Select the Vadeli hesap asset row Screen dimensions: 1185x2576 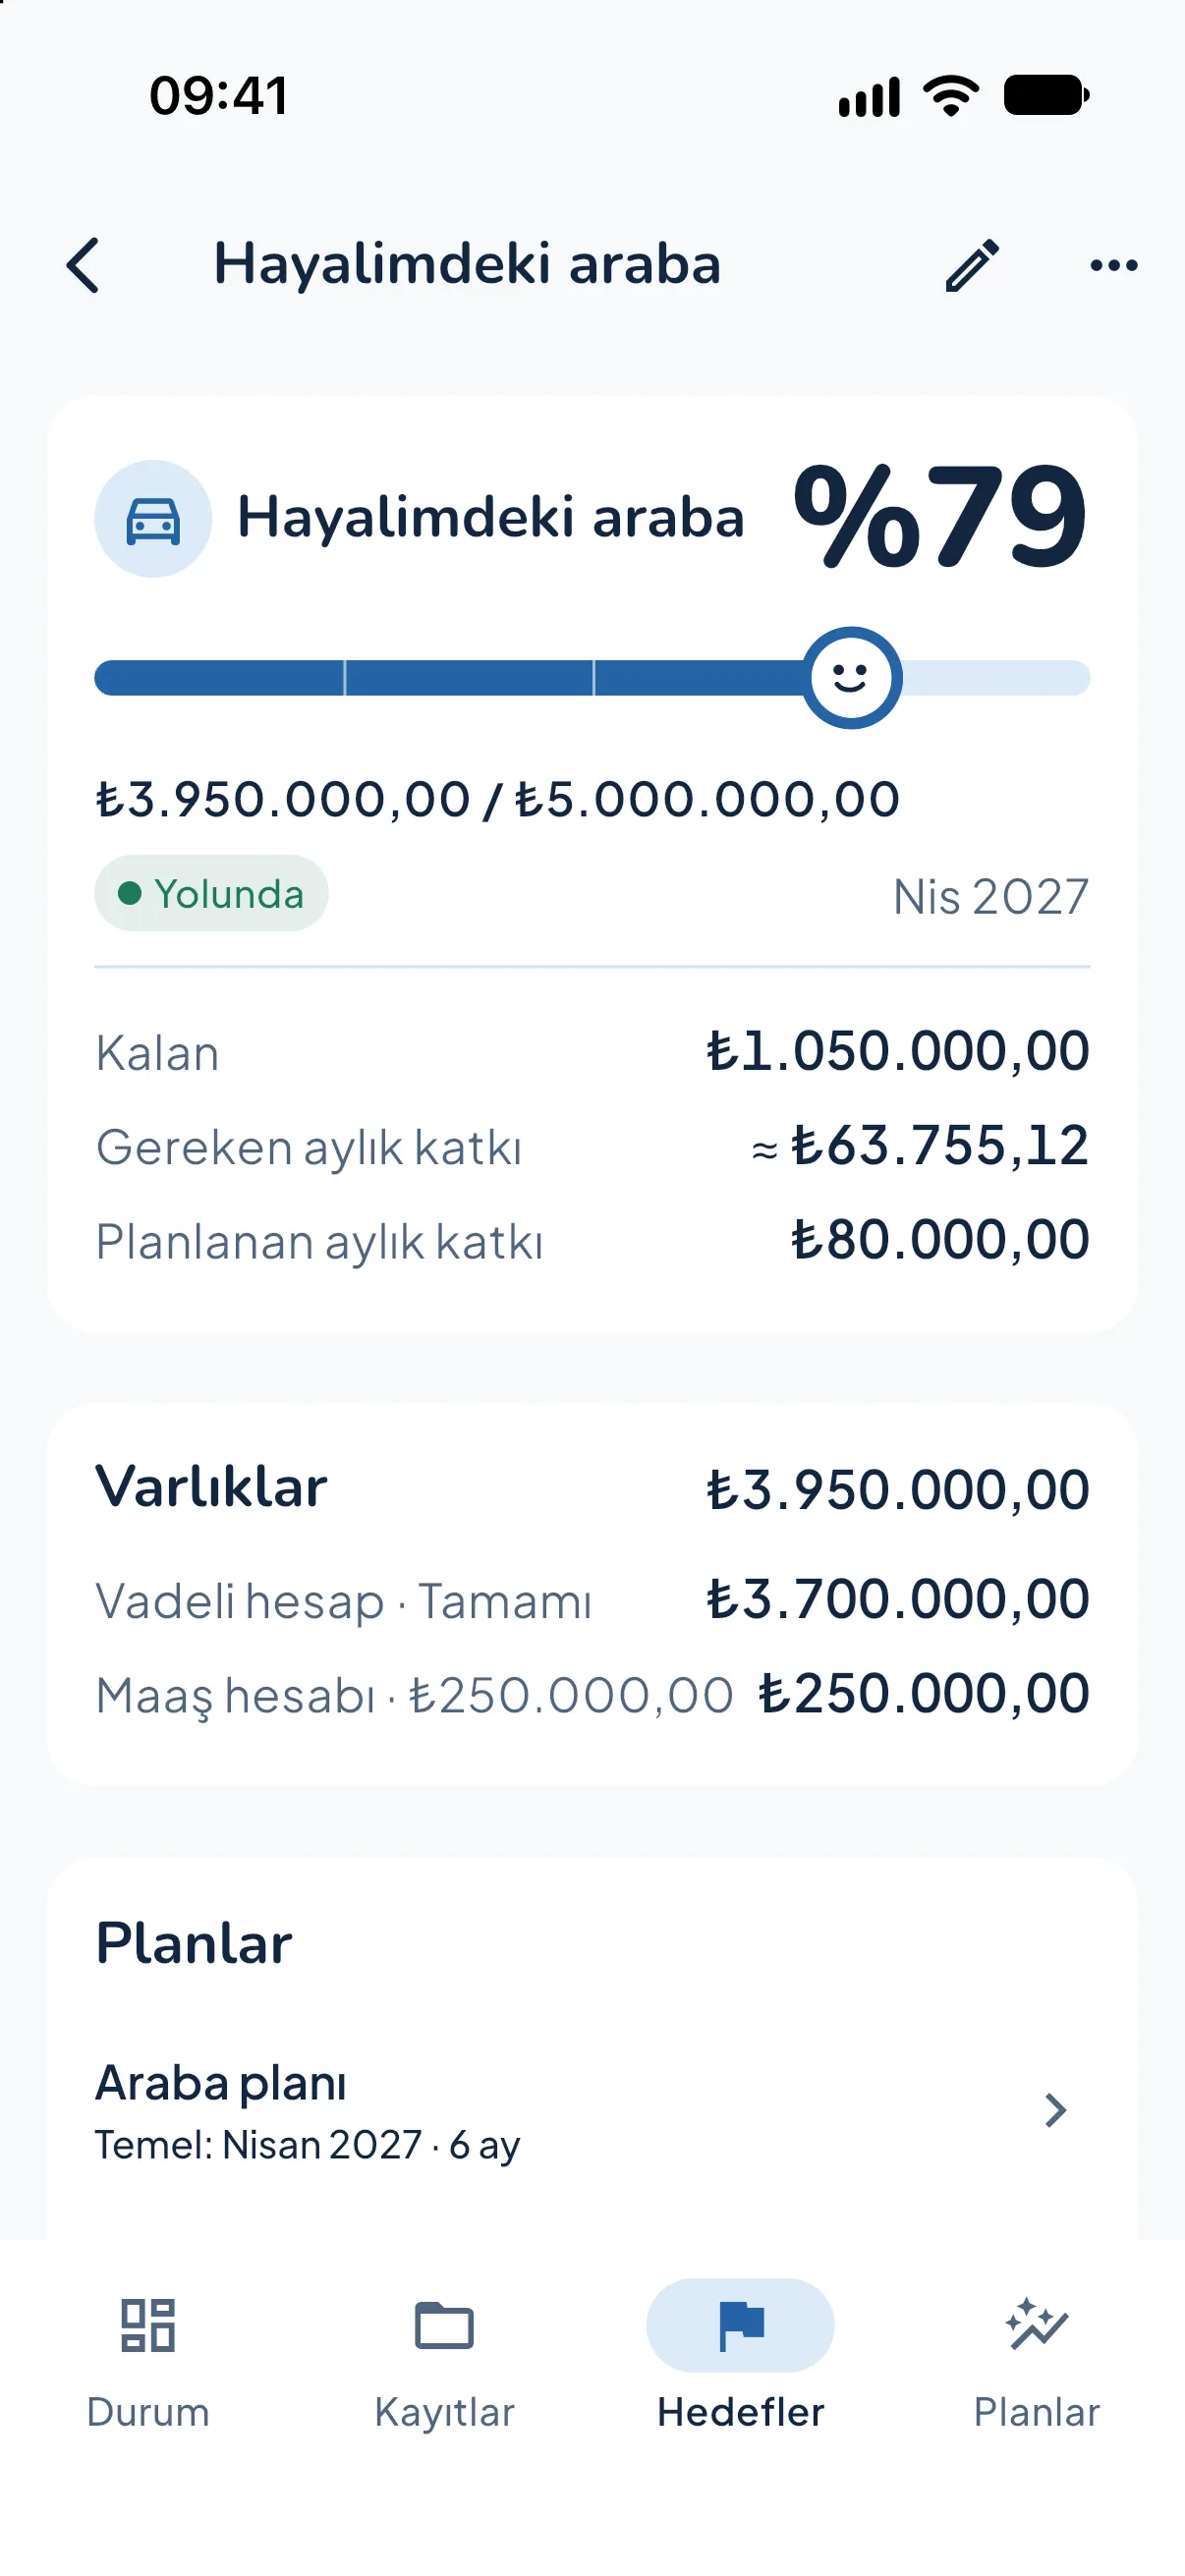point(592,1599)
